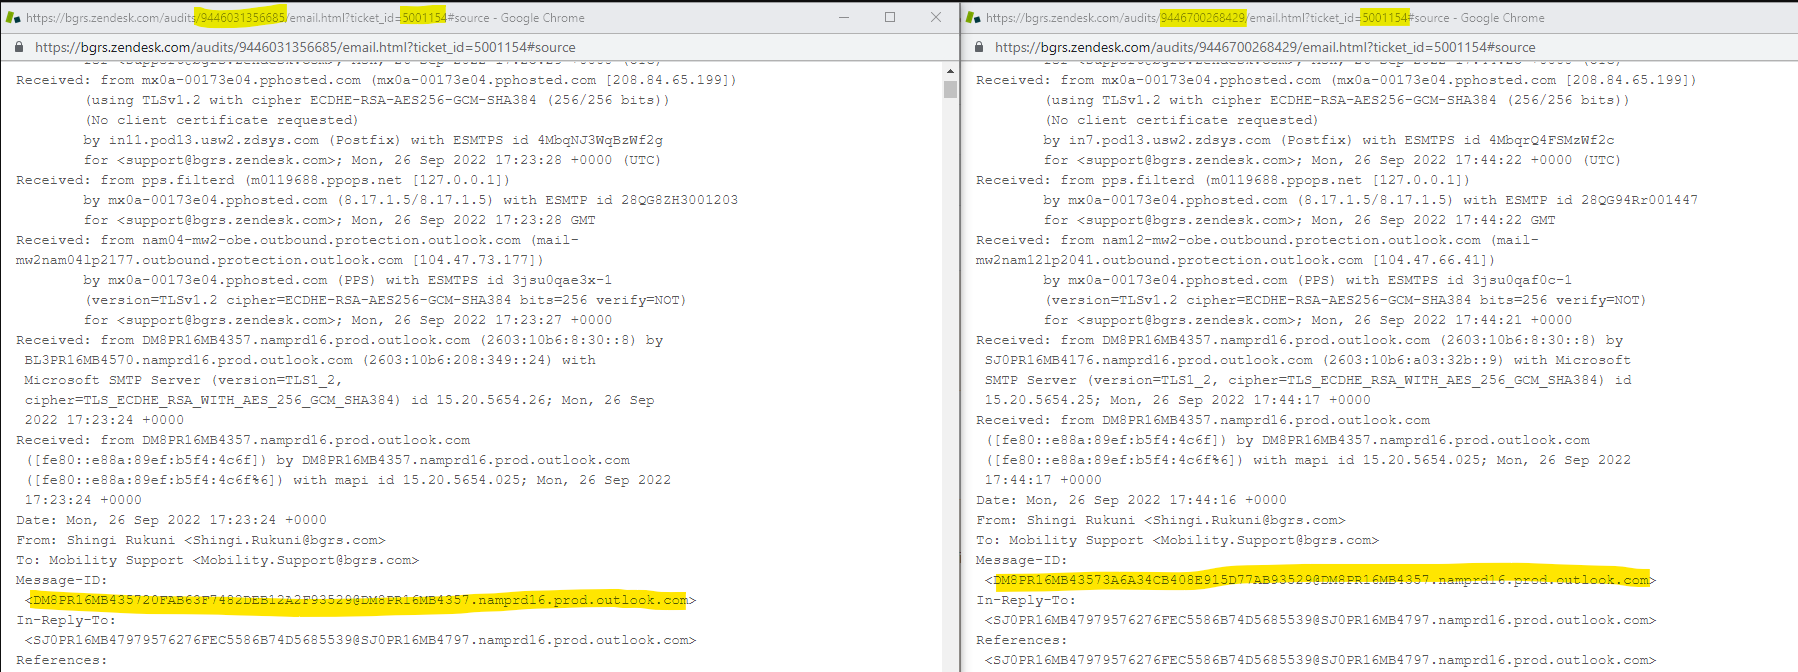
Task: Click the left window's vertical scrollbar thumb
Action: 950,89
